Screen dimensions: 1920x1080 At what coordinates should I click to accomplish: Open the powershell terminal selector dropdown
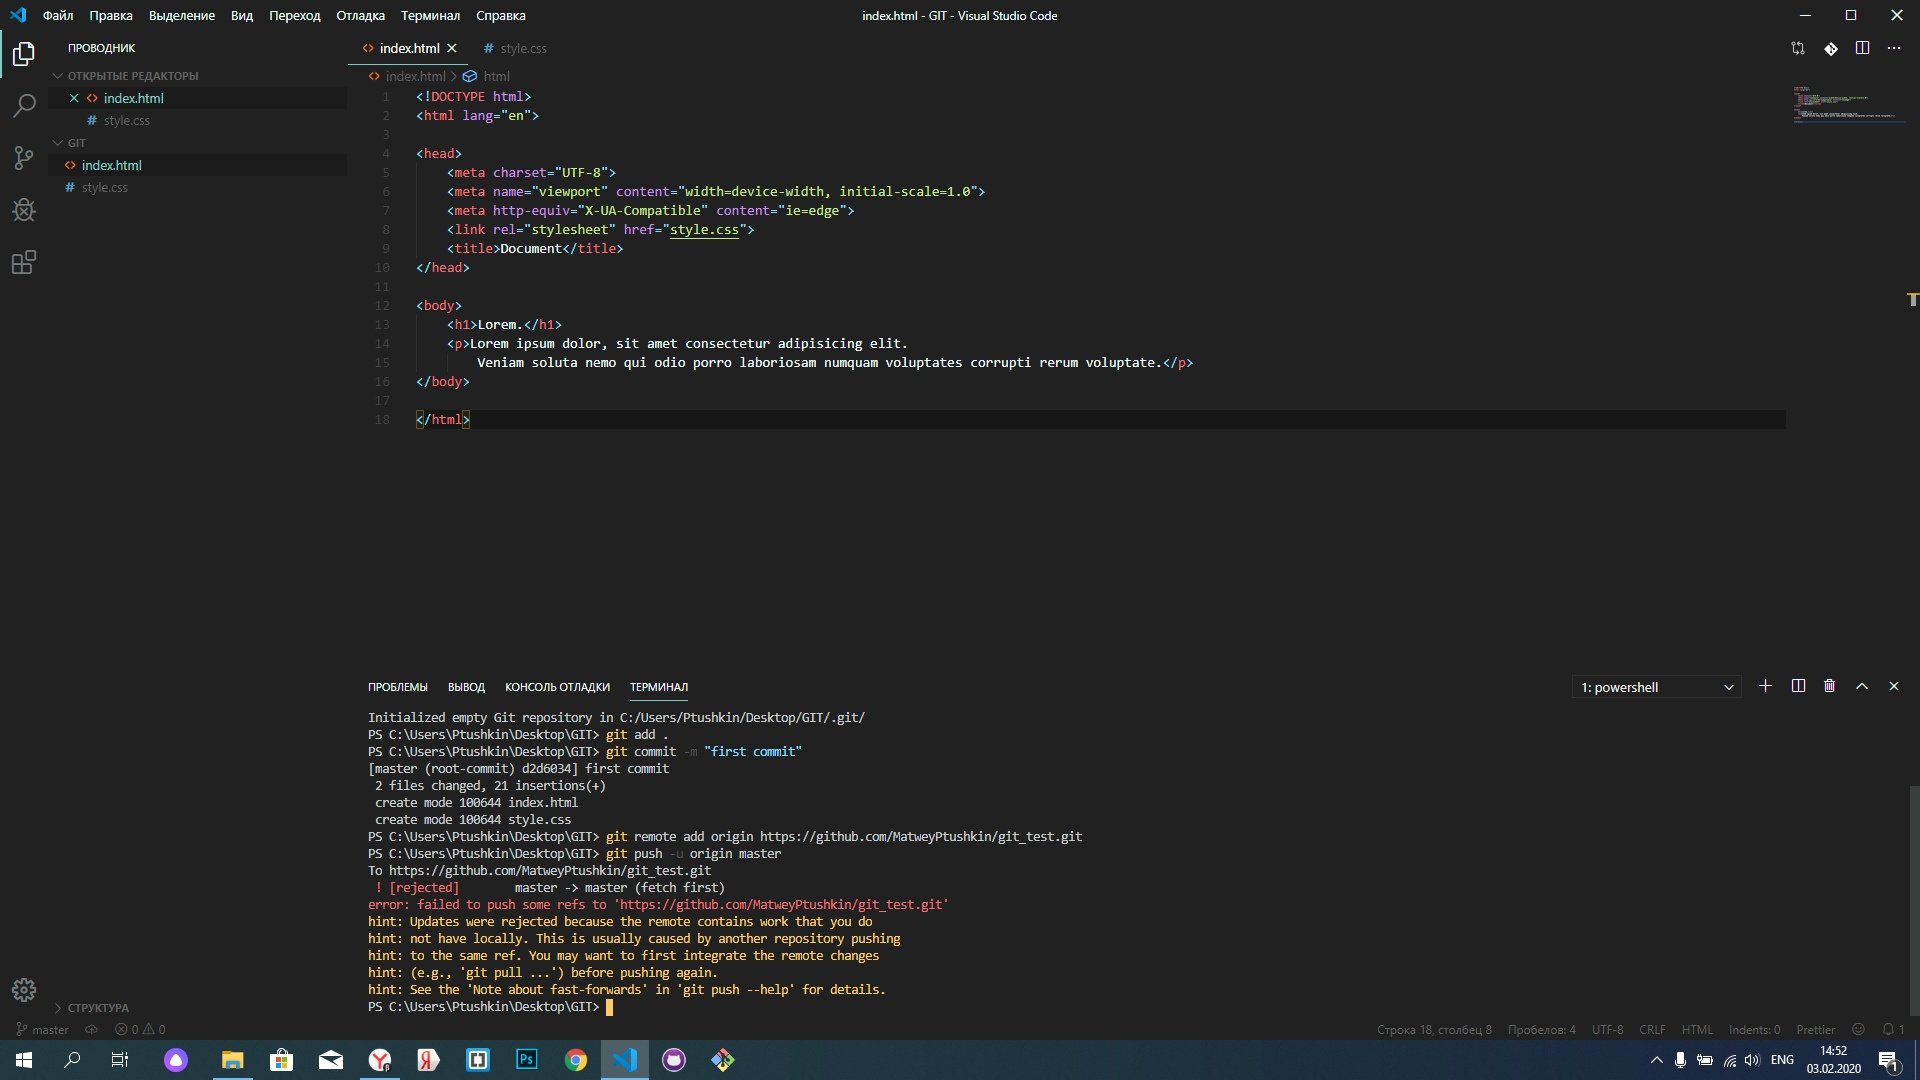pos(1657,687)
